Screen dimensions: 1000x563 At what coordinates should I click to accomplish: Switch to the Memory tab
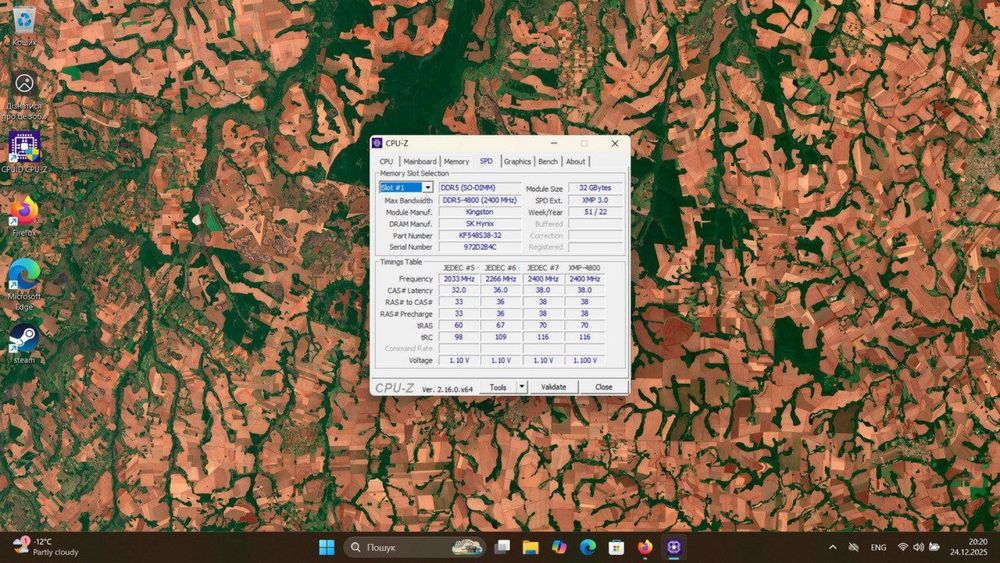(456, 161)
